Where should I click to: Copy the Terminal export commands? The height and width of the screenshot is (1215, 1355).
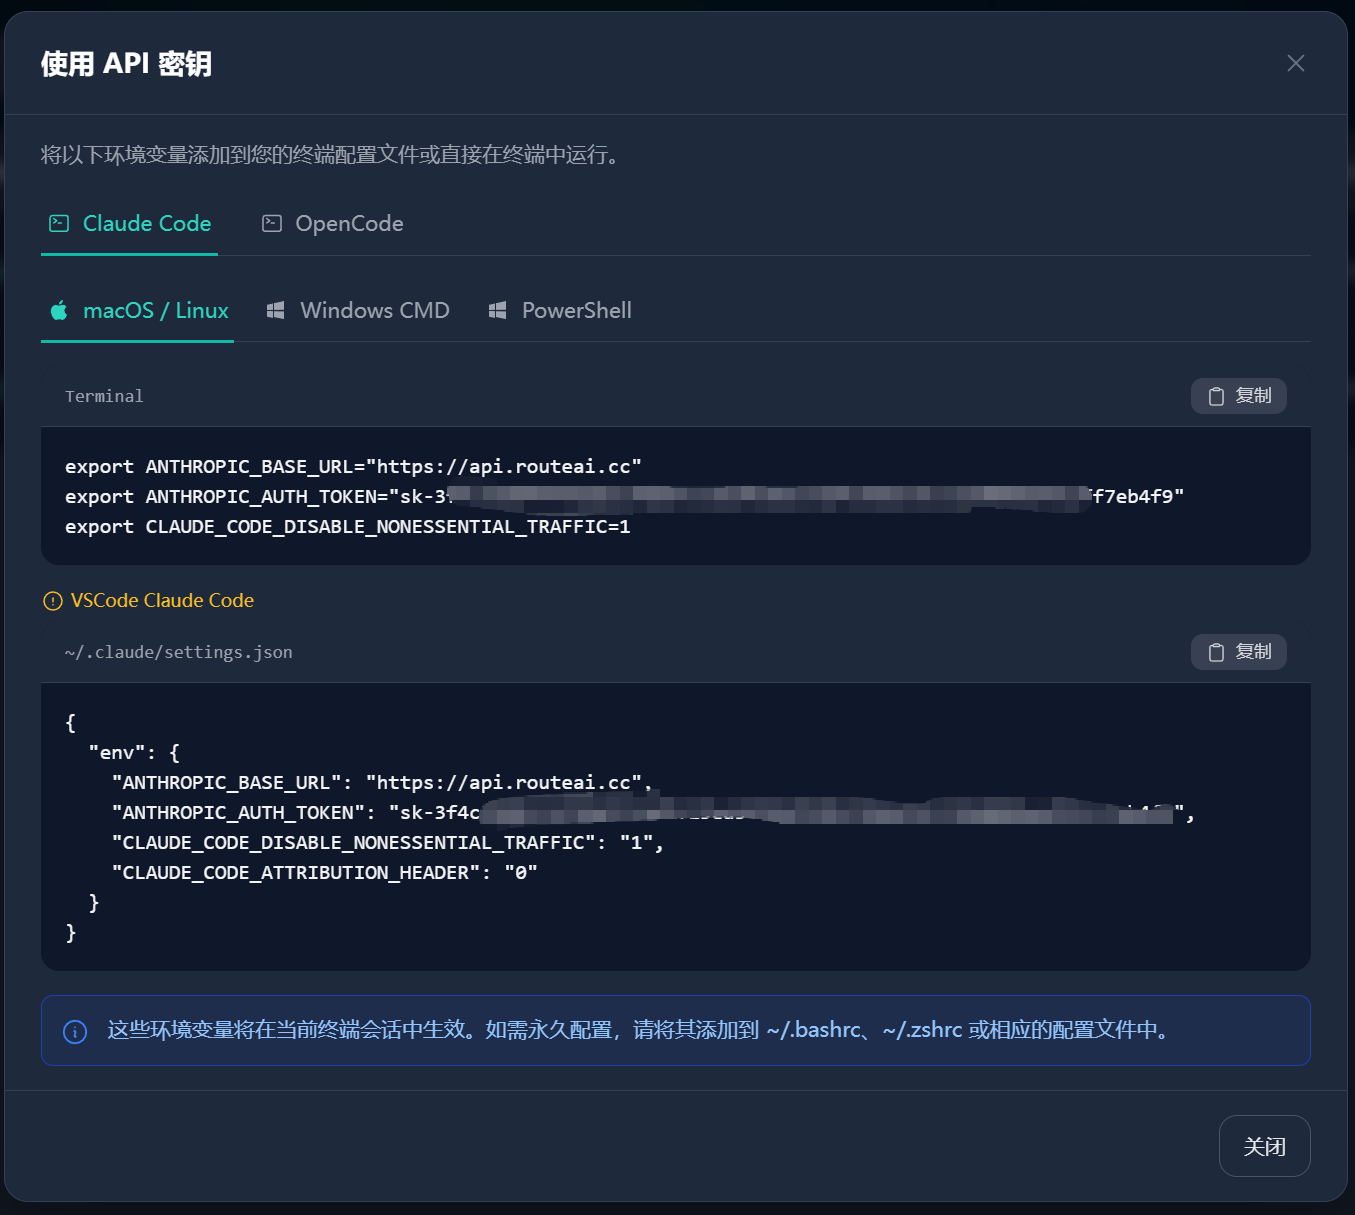1239,396
